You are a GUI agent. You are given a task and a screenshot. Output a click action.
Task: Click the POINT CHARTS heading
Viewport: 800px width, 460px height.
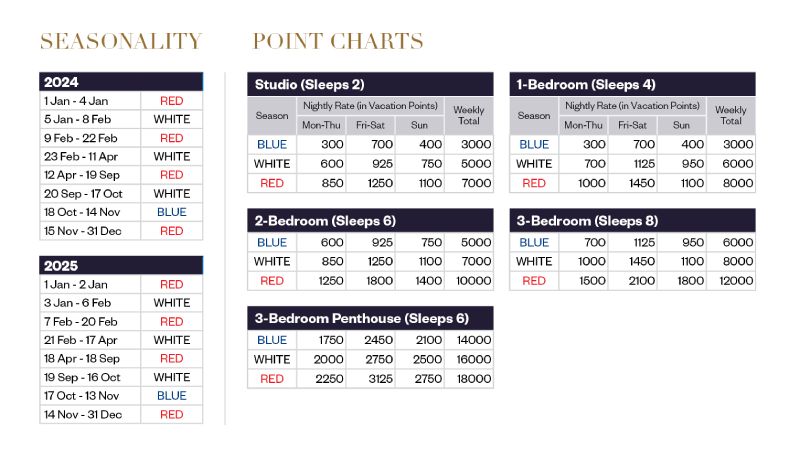pyautogui.click(x=338, y=41)
